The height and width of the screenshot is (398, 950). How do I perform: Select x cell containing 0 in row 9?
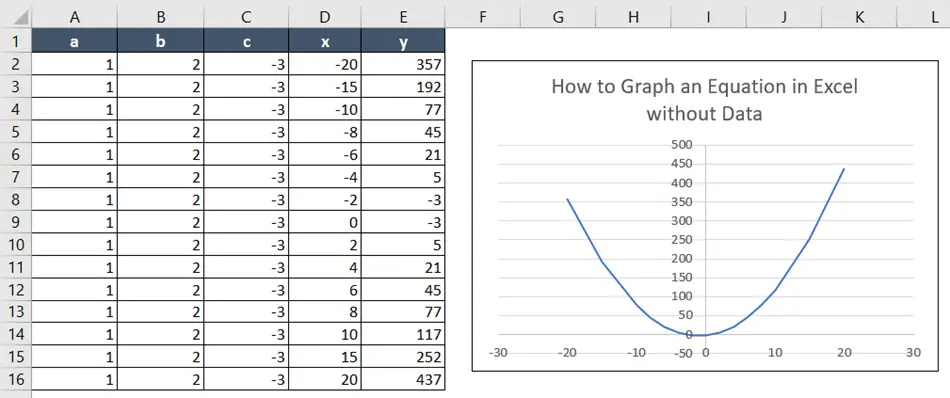(x=325, y=222)
